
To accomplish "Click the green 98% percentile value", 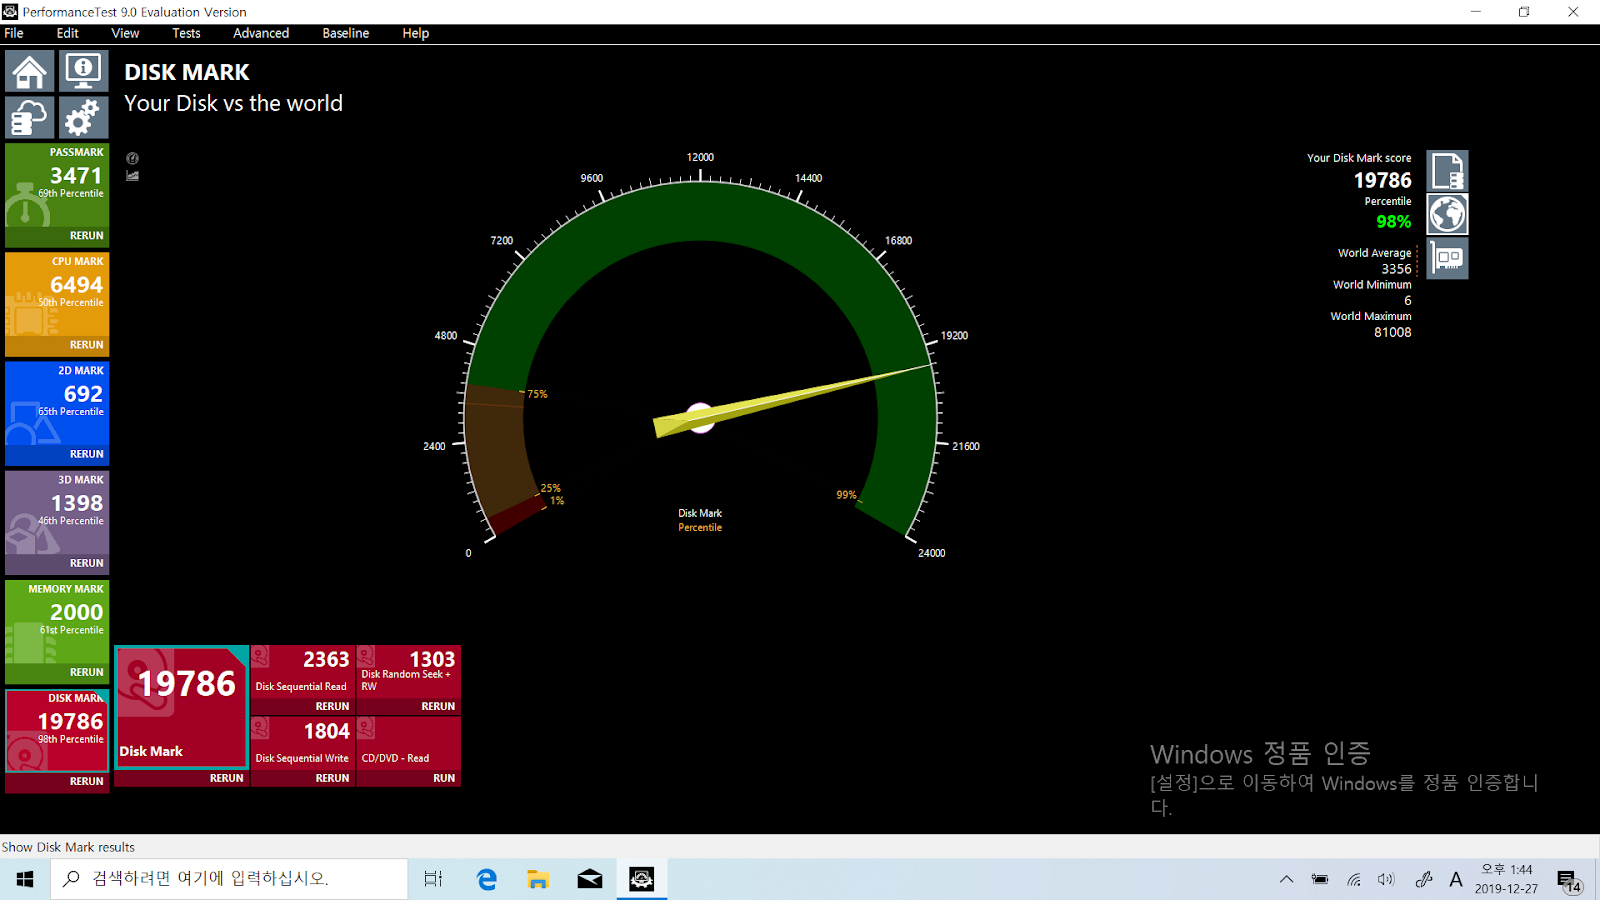I will 1393,222.
